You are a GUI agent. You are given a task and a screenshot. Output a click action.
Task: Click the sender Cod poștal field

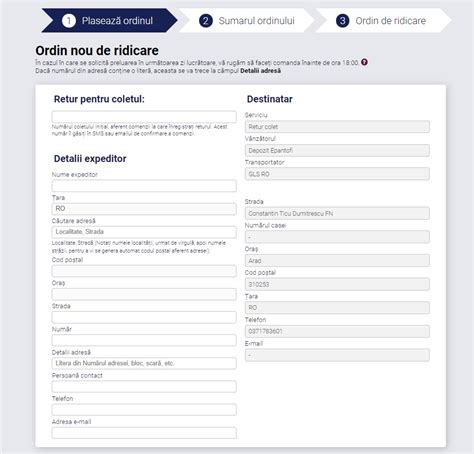(144, 271)
